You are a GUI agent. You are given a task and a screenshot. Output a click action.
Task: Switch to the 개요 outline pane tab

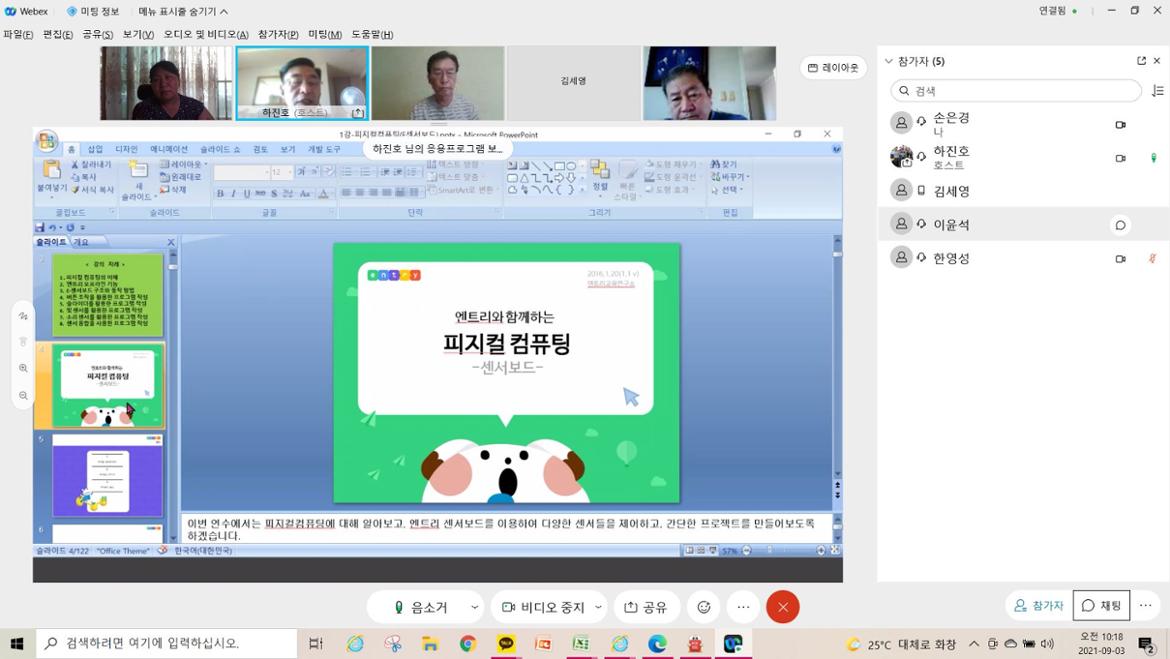tap(81, 242)
